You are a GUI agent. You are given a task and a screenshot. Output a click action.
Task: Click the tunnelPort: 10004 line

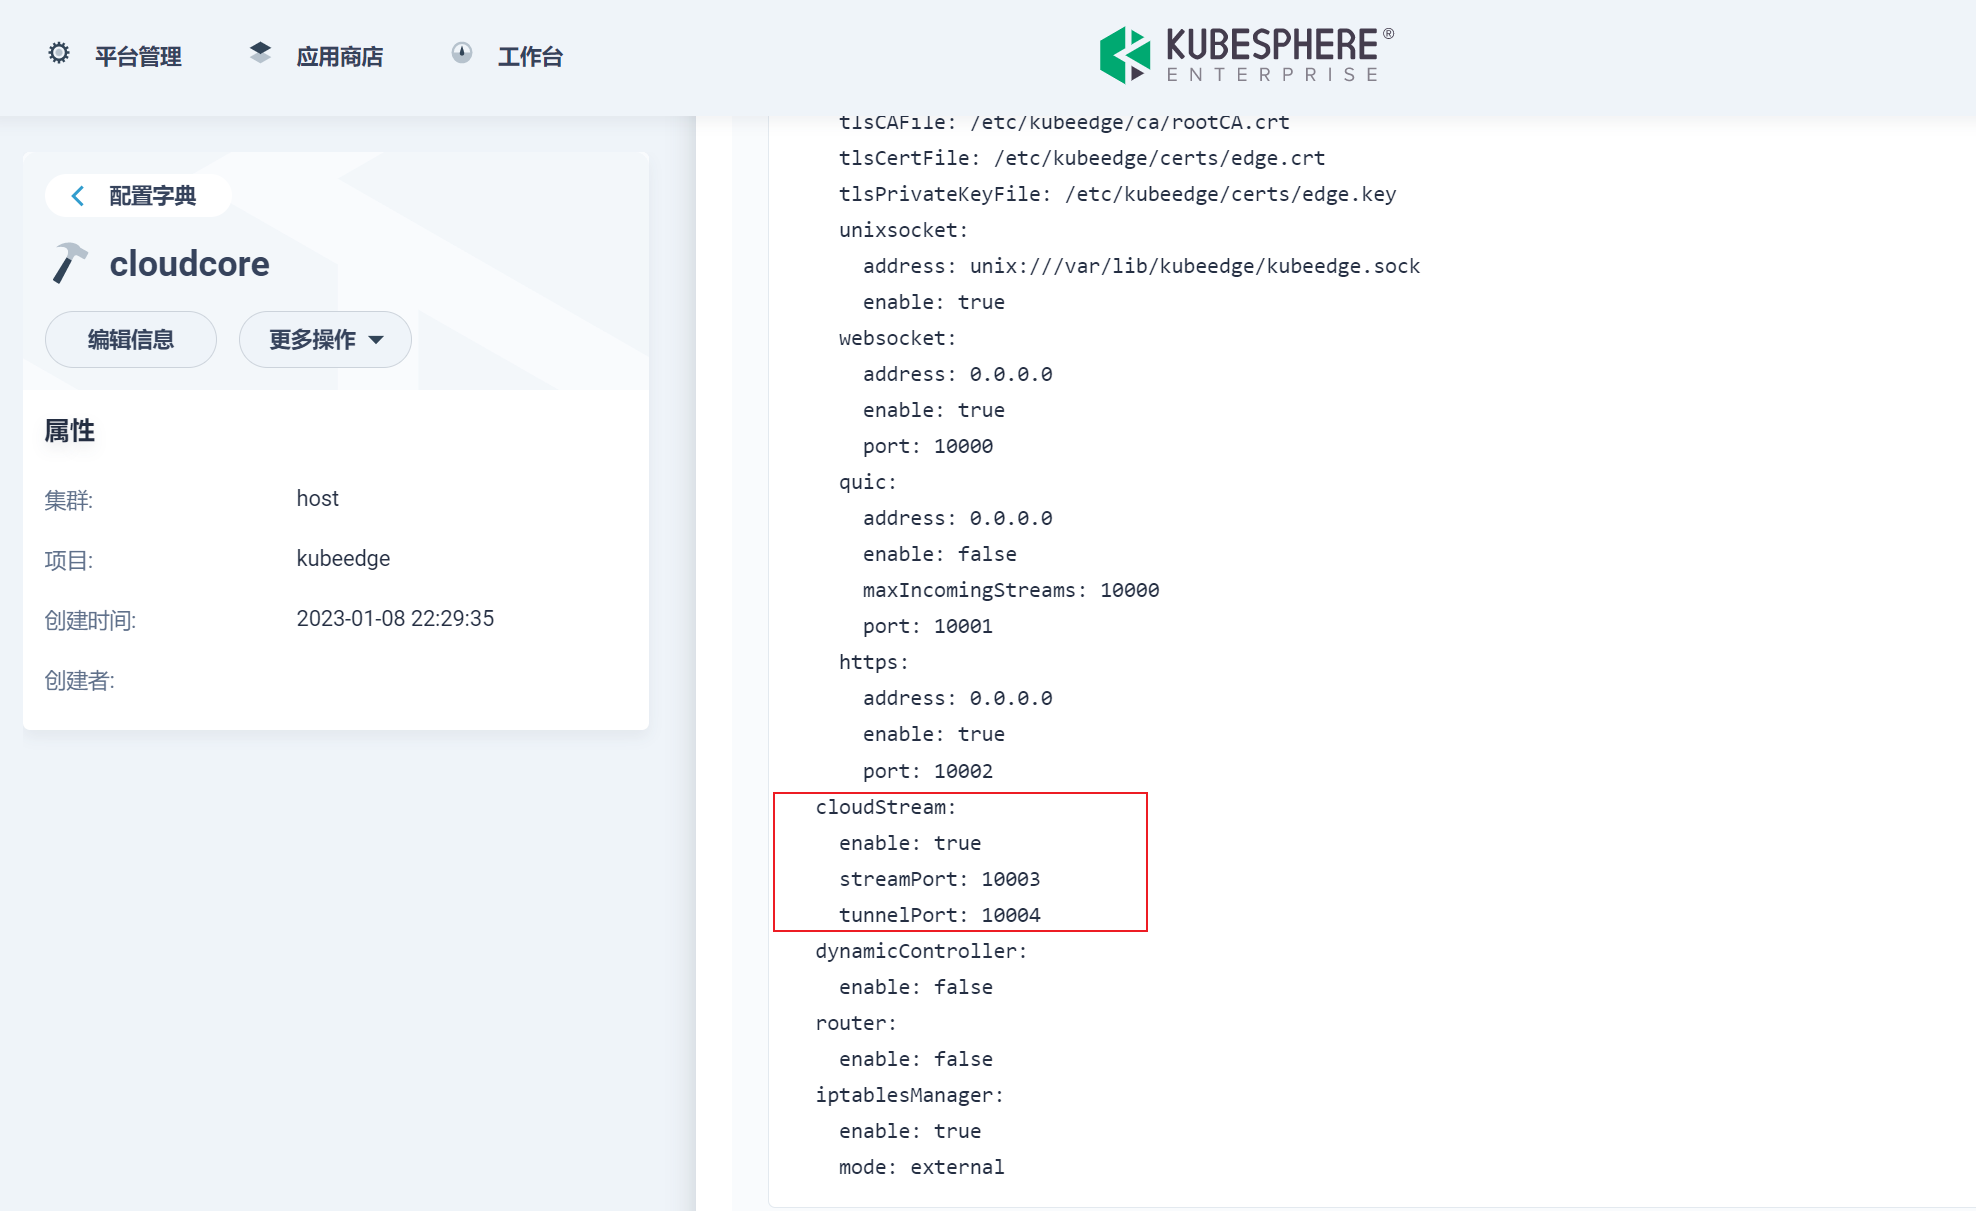pos(939,915)
